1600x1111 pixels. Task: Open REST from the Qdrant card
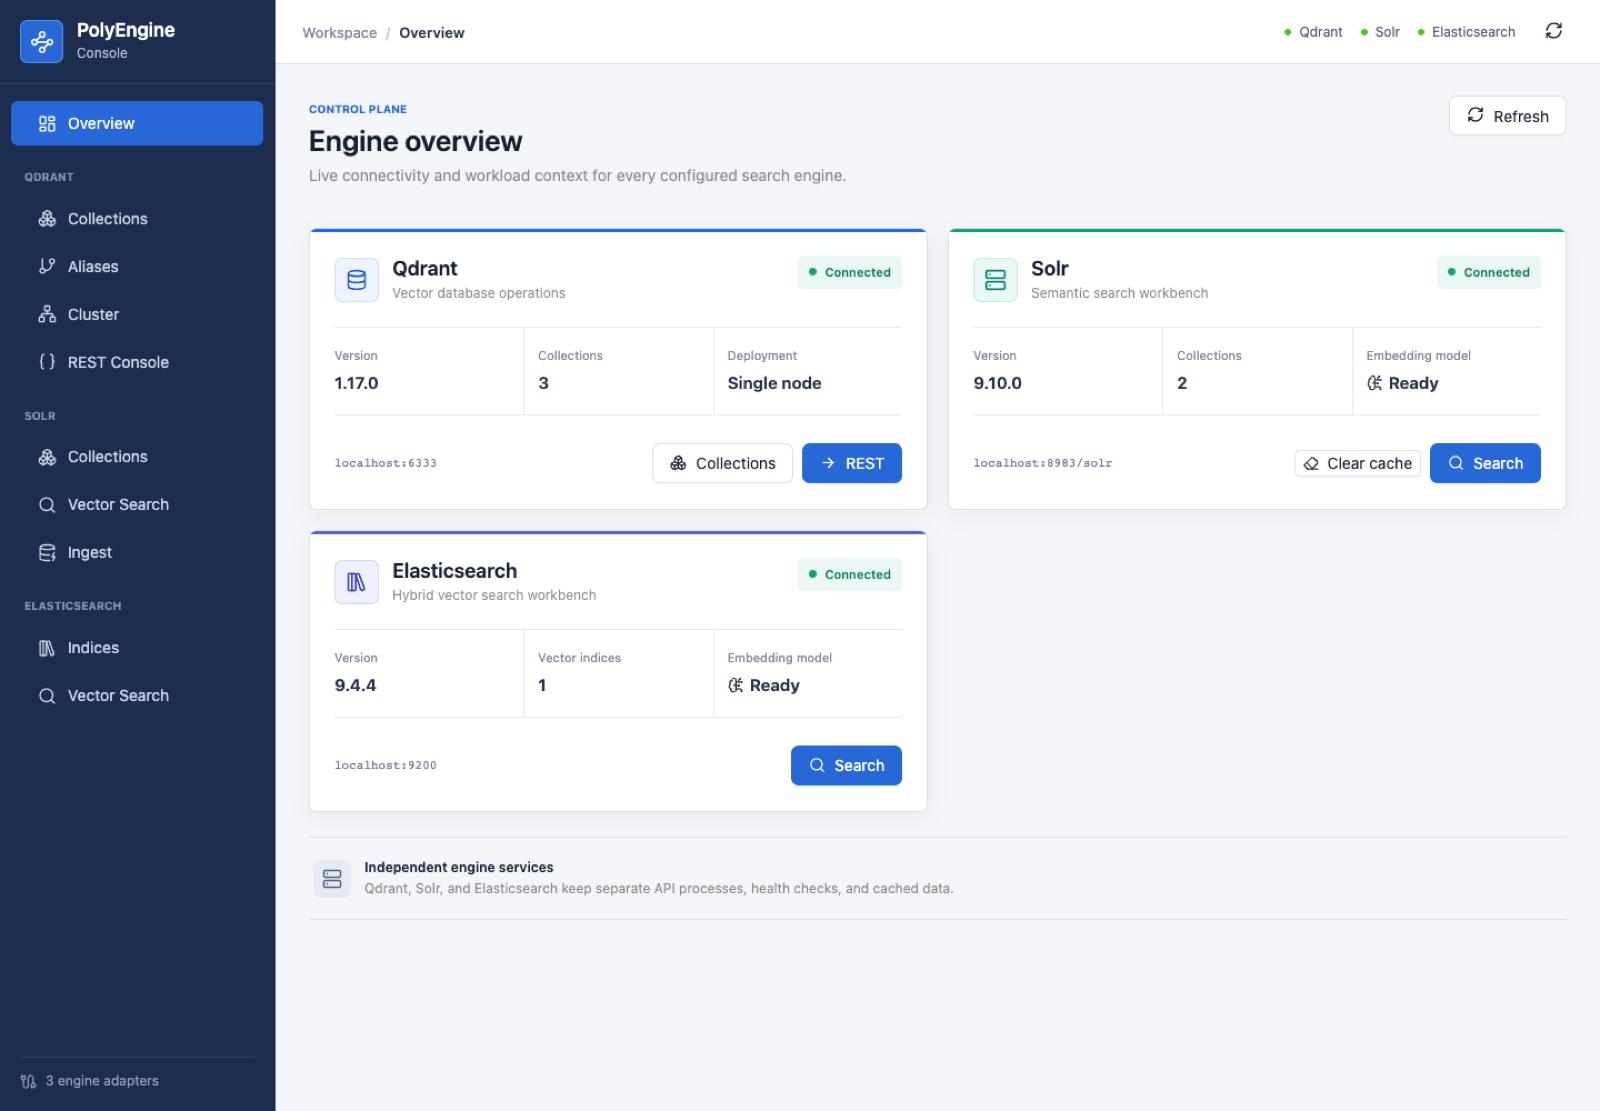click(x=852, y=463)
